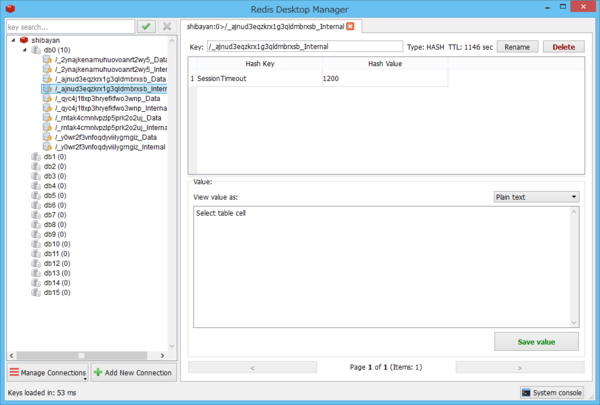Click the next page arrow button

coord(520,367)
